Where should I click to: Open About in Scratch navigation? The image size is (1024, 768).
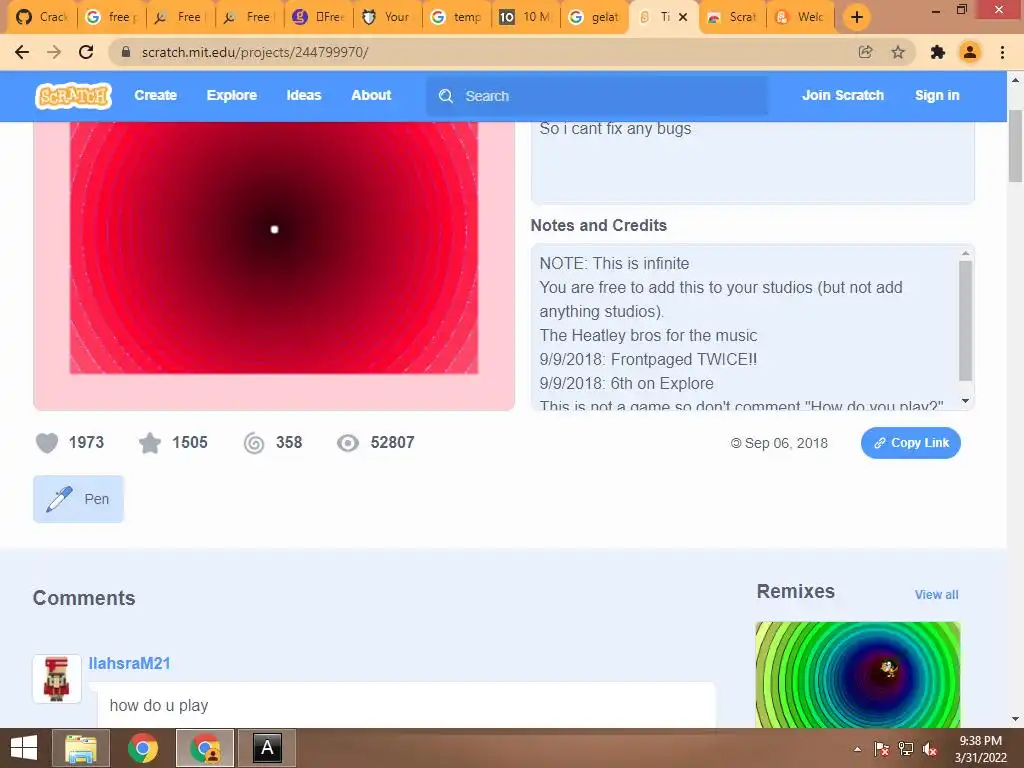click(x=371, y=95)
